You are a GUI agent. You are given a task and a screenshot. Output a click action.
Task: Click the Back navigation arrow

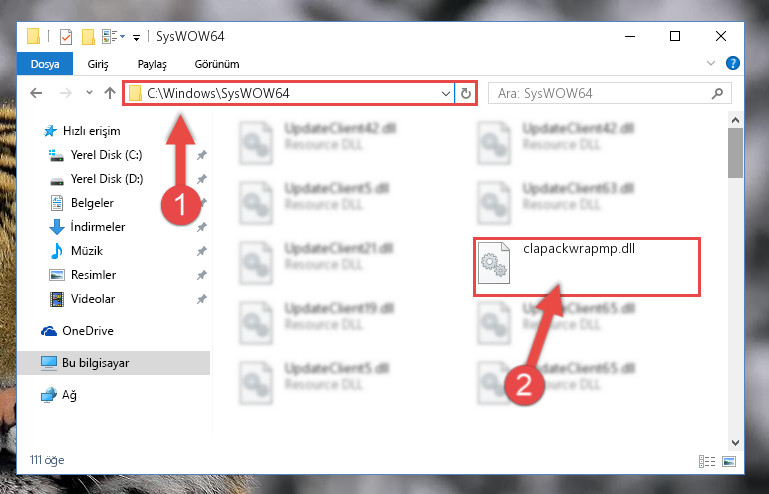[x=36, y=93]
